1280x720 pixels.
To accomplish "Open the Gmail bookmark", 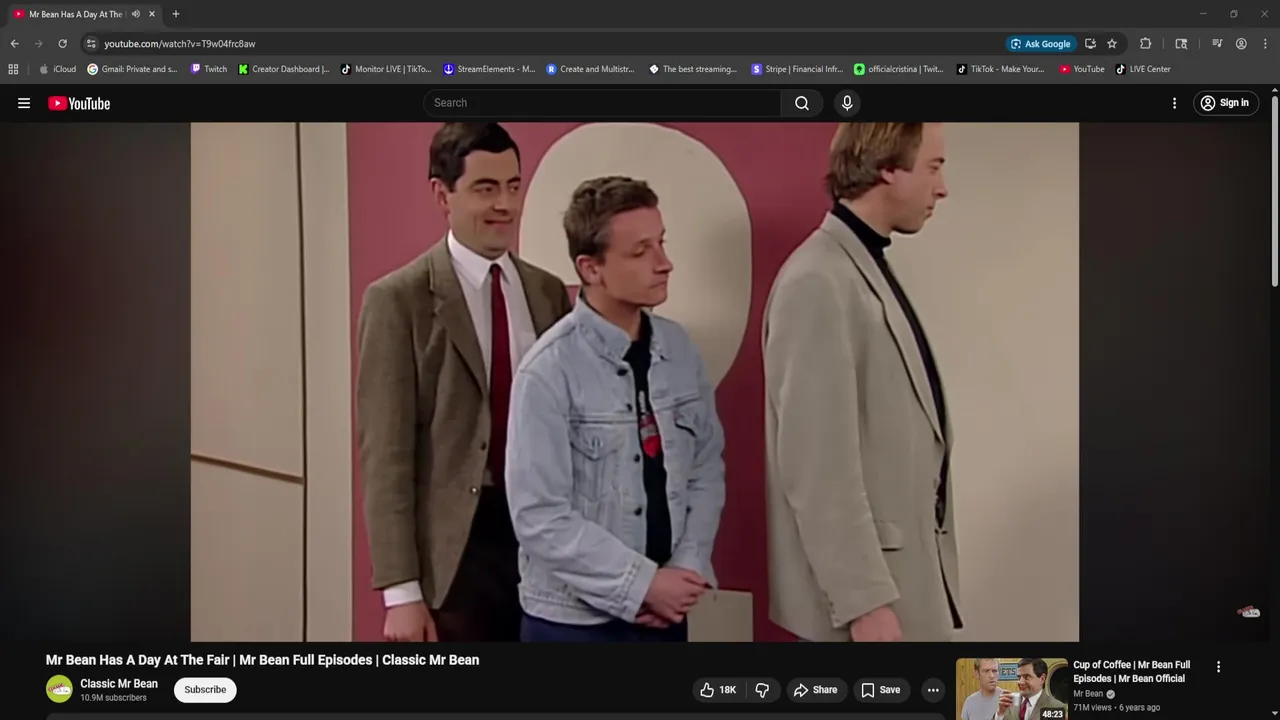I will 132,69.
